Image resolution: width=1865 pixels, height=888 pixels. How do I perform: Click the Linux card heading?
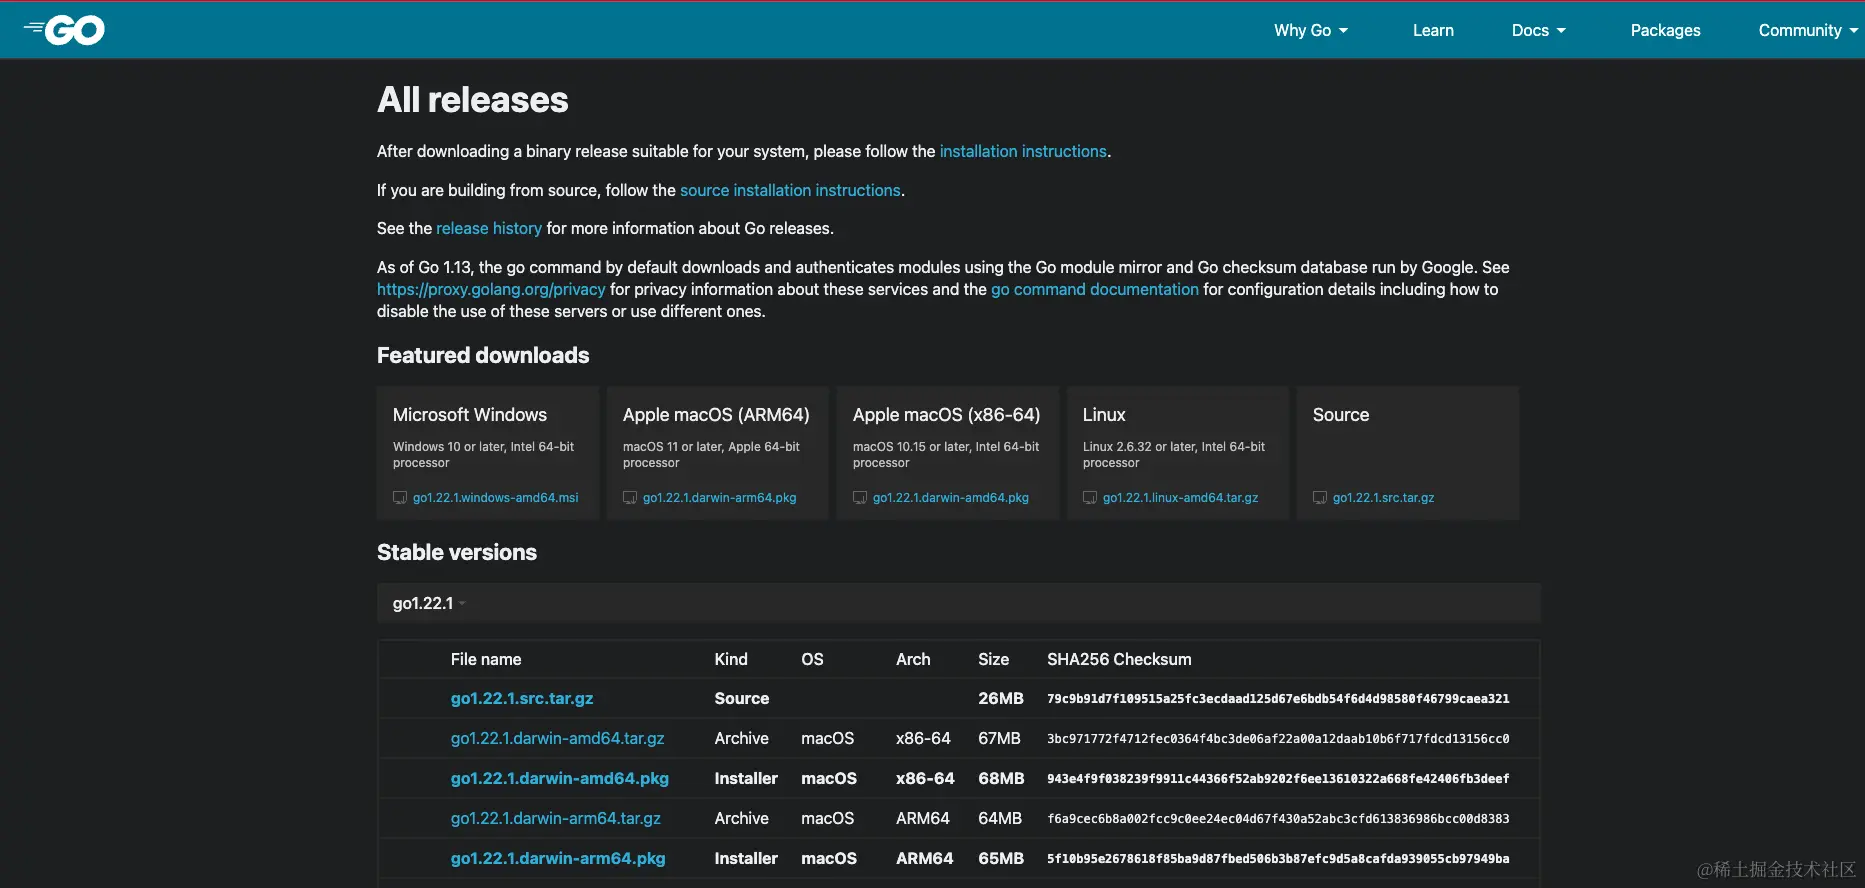point(1104,415)
